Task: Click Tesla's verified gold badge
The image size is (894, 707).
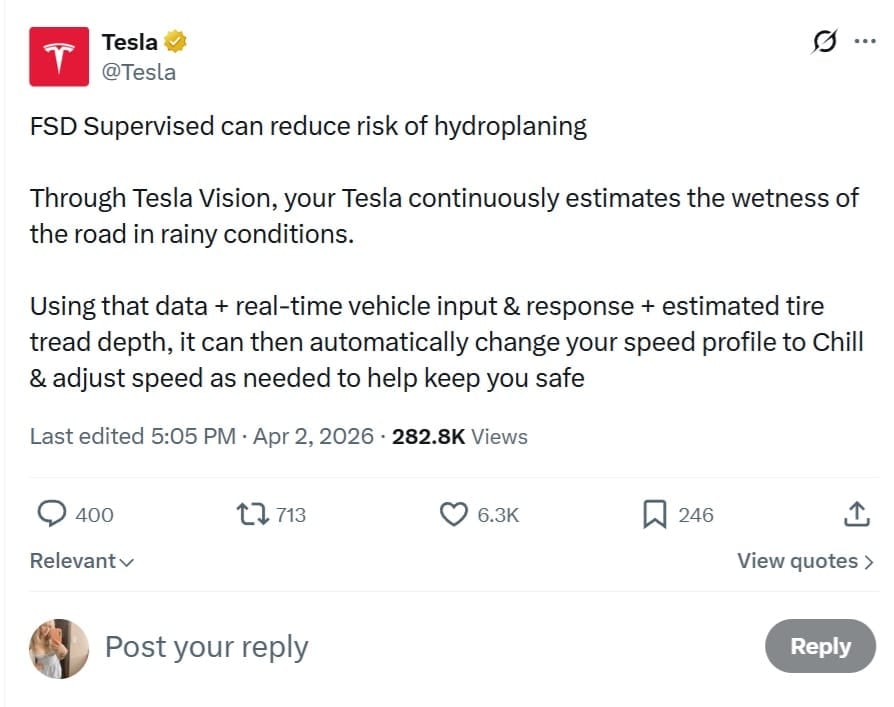Action: click(x=177, y=41)
